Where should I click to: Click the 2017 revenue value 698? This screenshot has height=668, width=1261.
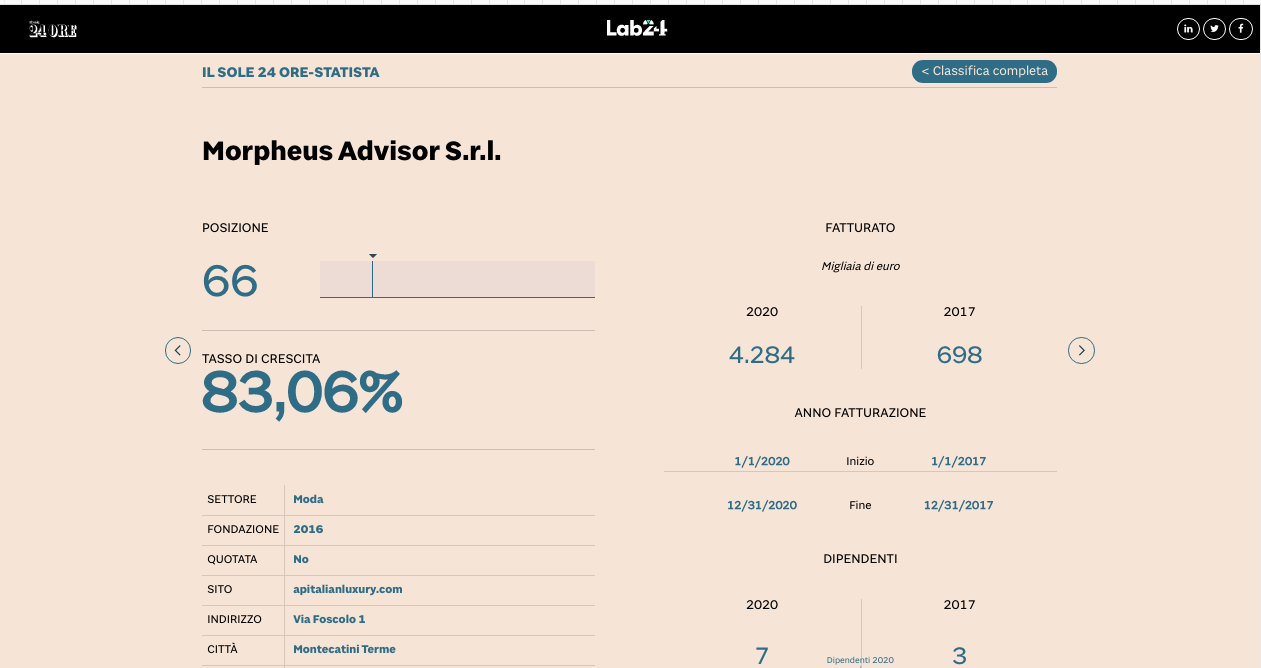[959, 355]
